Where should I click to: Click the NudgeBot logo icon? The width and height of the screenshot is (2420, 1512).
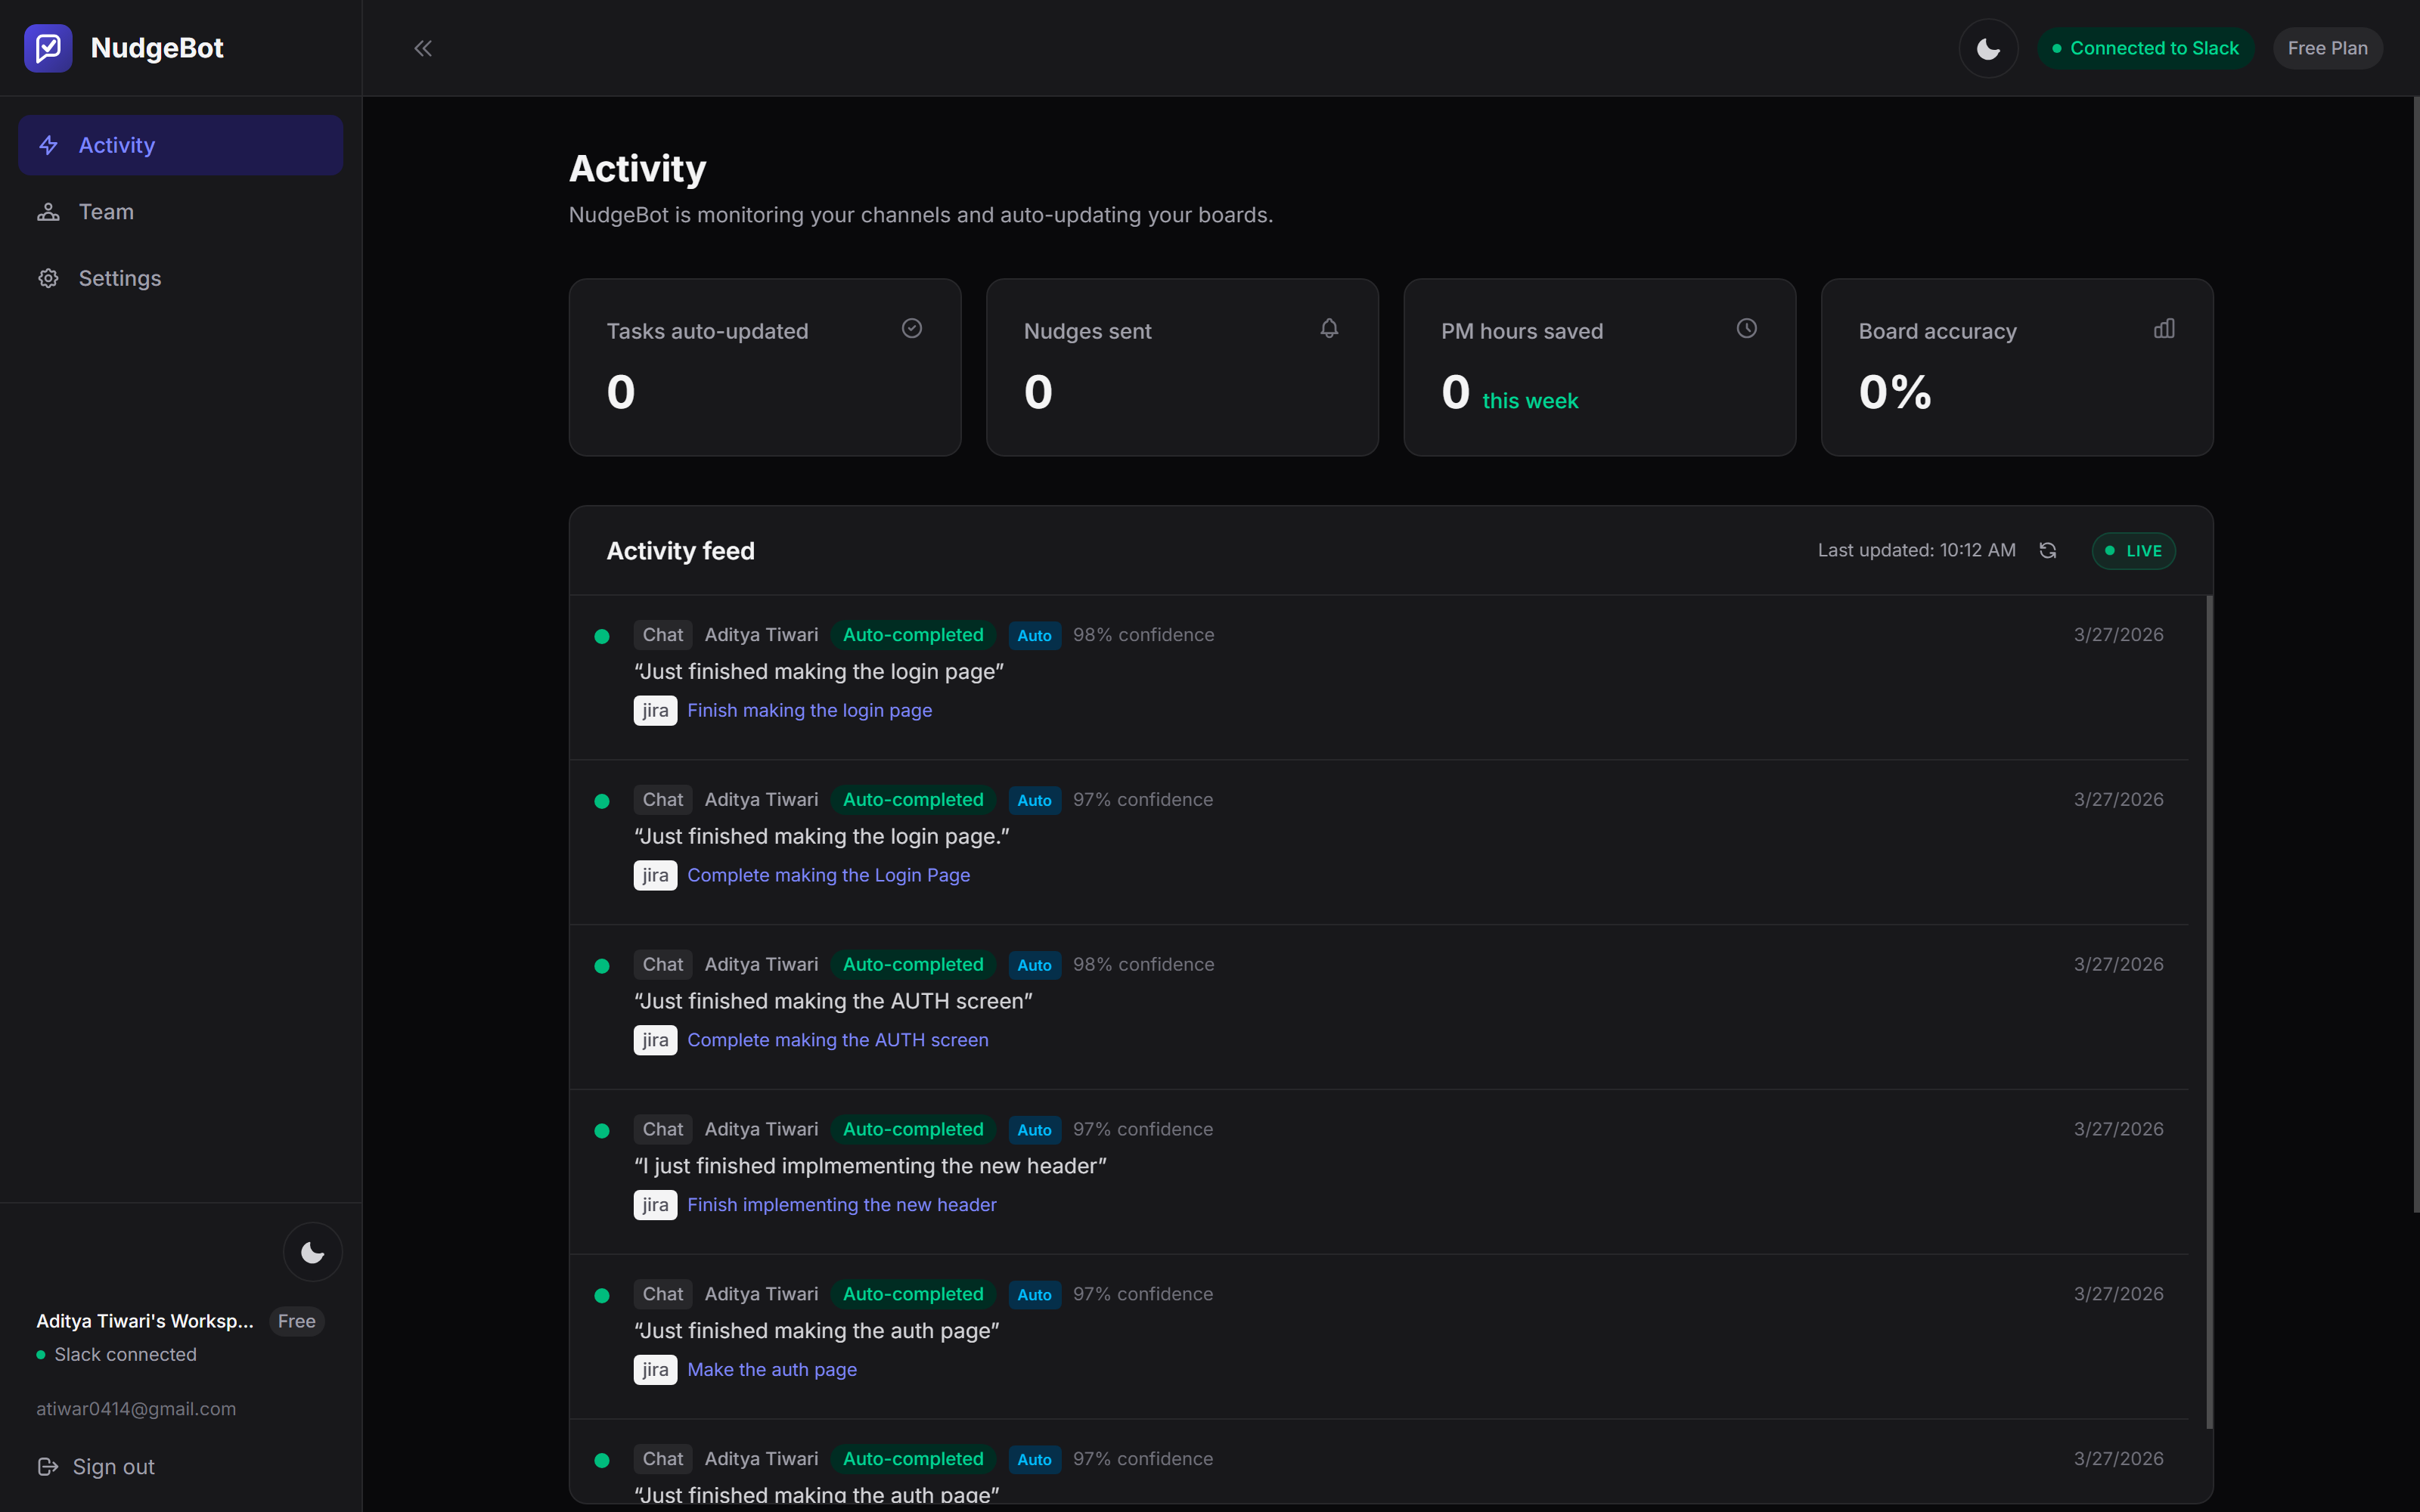48,47
